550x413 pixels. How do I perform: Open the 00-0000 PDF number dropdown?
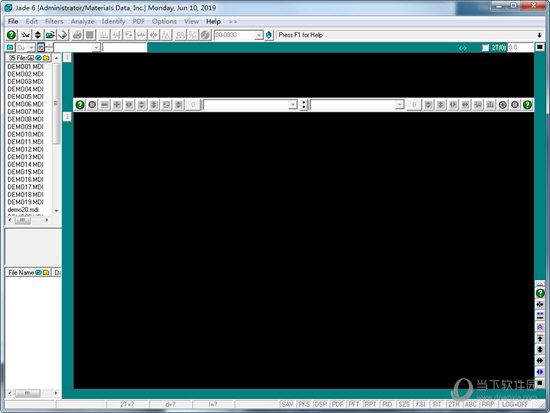(259, 35)
